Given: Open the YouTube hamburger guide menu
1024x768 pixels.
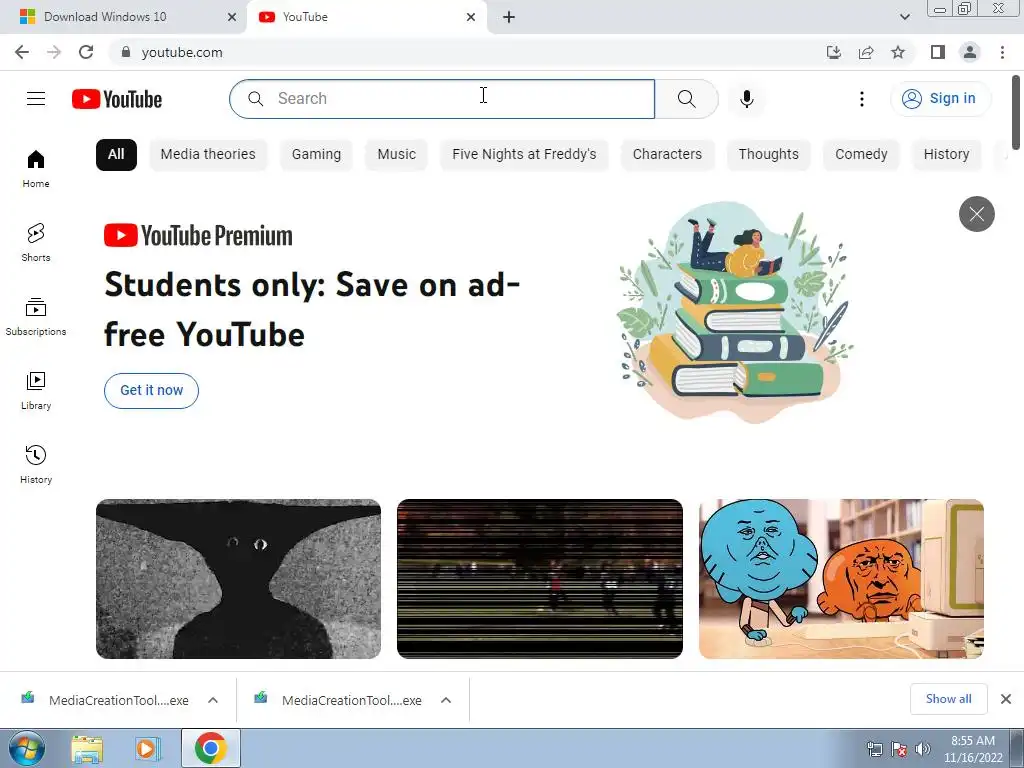Looking at the screenshot, I should [36, 99].
